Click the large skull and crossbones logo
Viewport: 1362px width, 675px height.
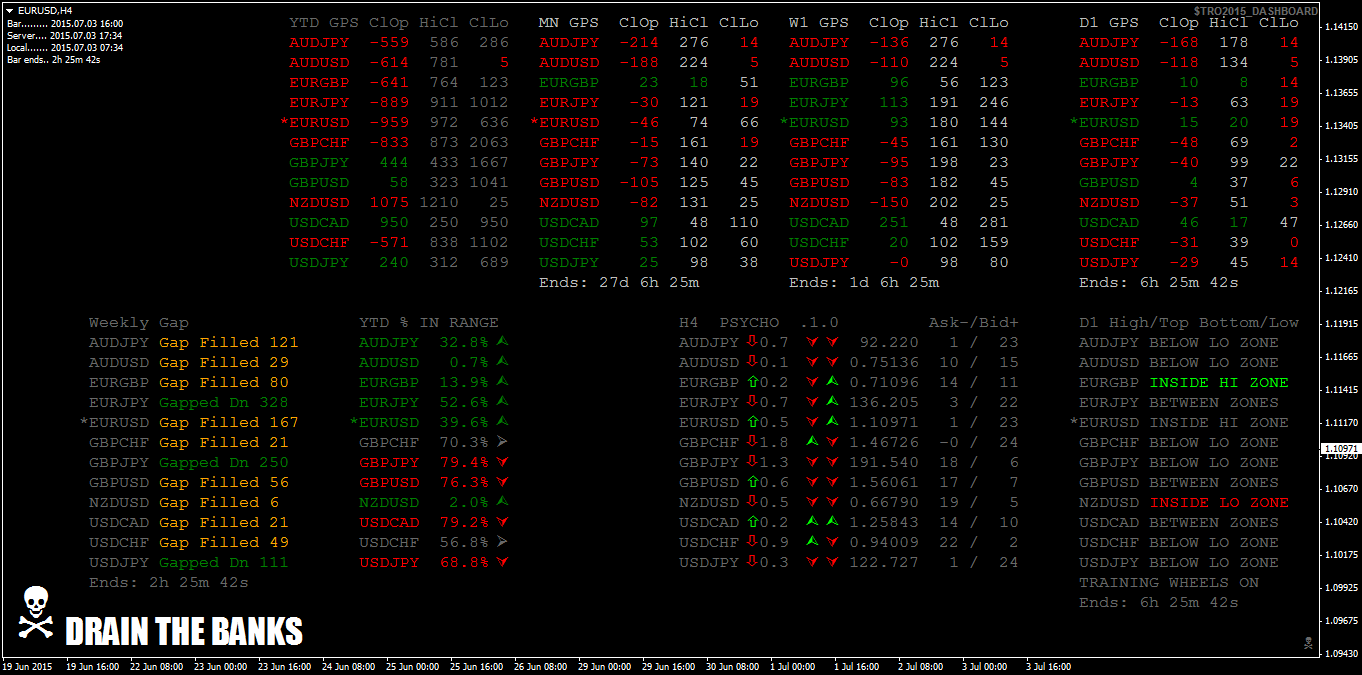(35, 613)
